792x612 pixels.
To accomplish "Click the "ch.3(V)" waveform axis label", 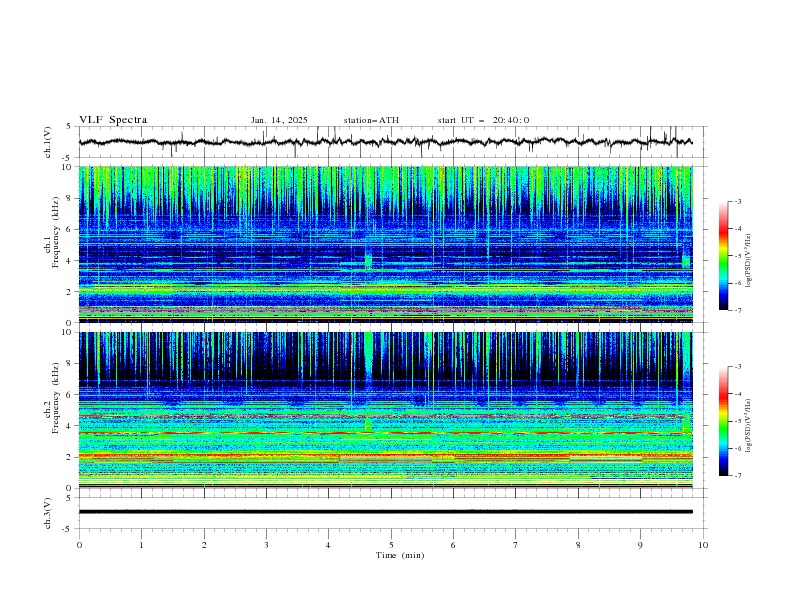I will pos(48,513).
